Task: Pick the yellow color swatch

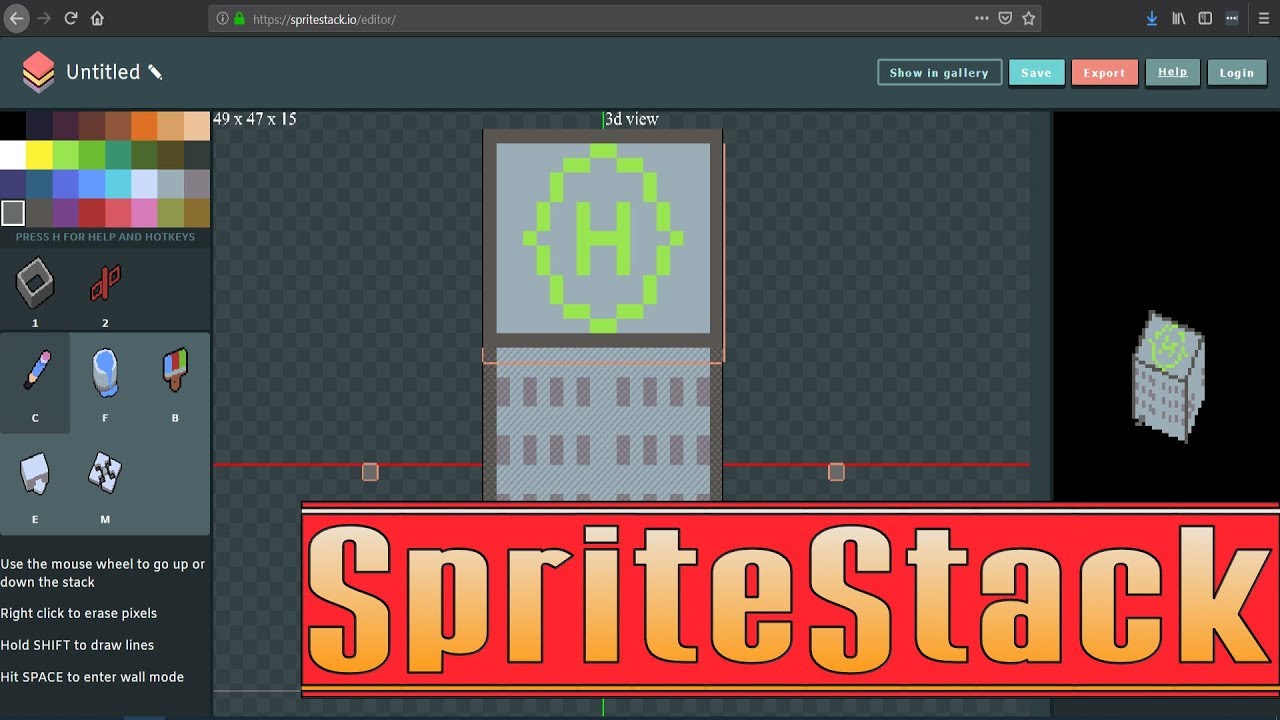Action: click(x=39, y=155)
